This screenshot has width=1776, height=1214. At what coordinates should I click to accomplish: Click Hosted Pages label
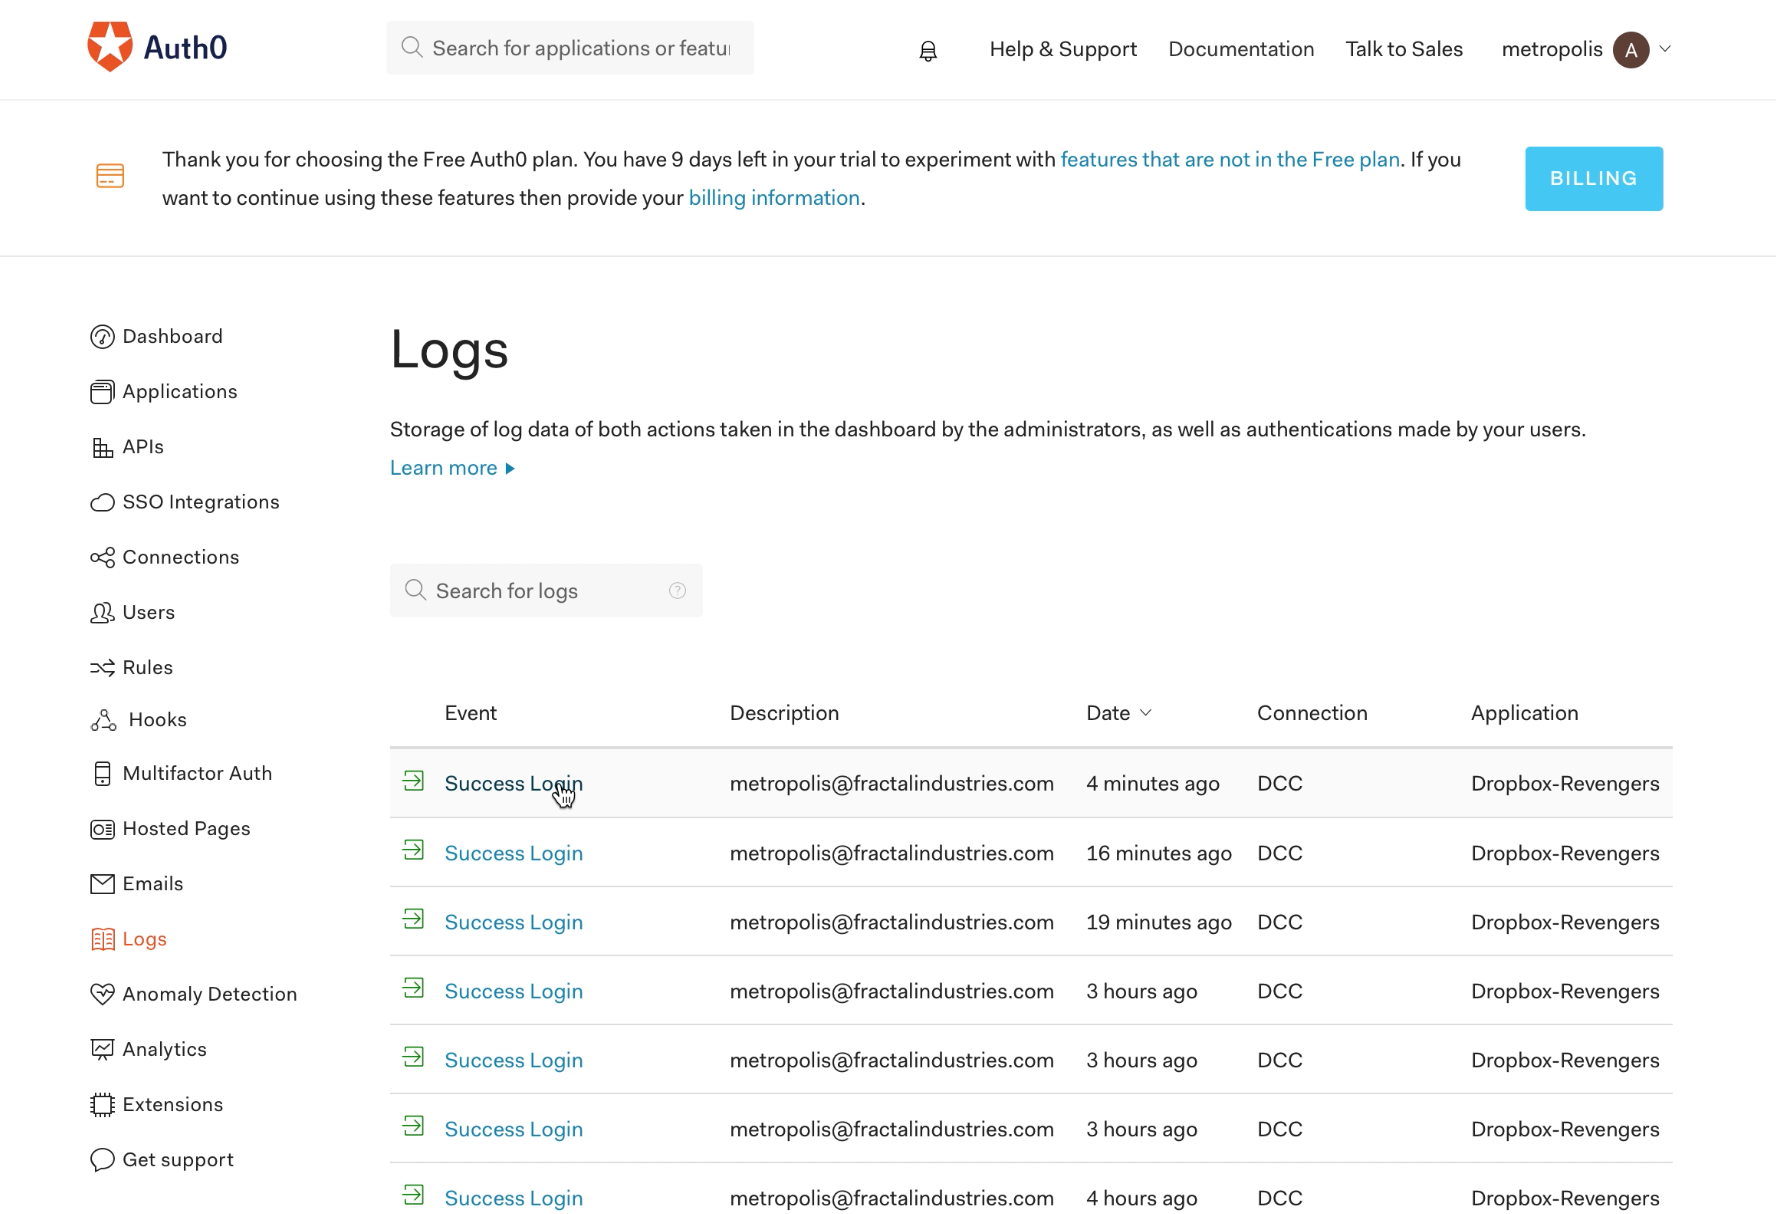coord(186,829)
